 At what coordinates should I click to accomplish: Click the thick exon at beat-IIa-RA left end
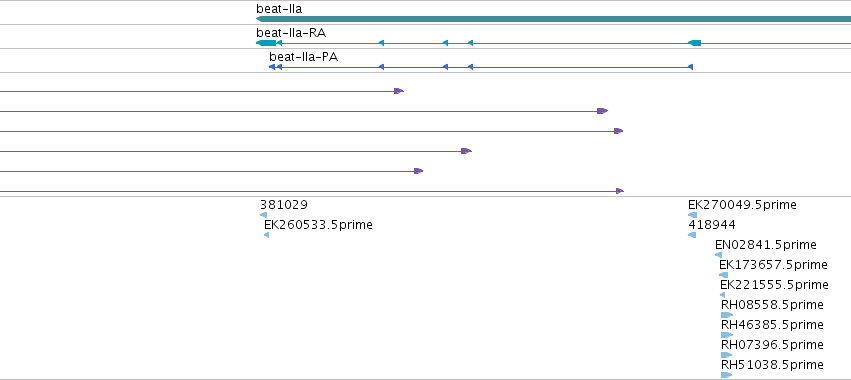click(266, 43)
